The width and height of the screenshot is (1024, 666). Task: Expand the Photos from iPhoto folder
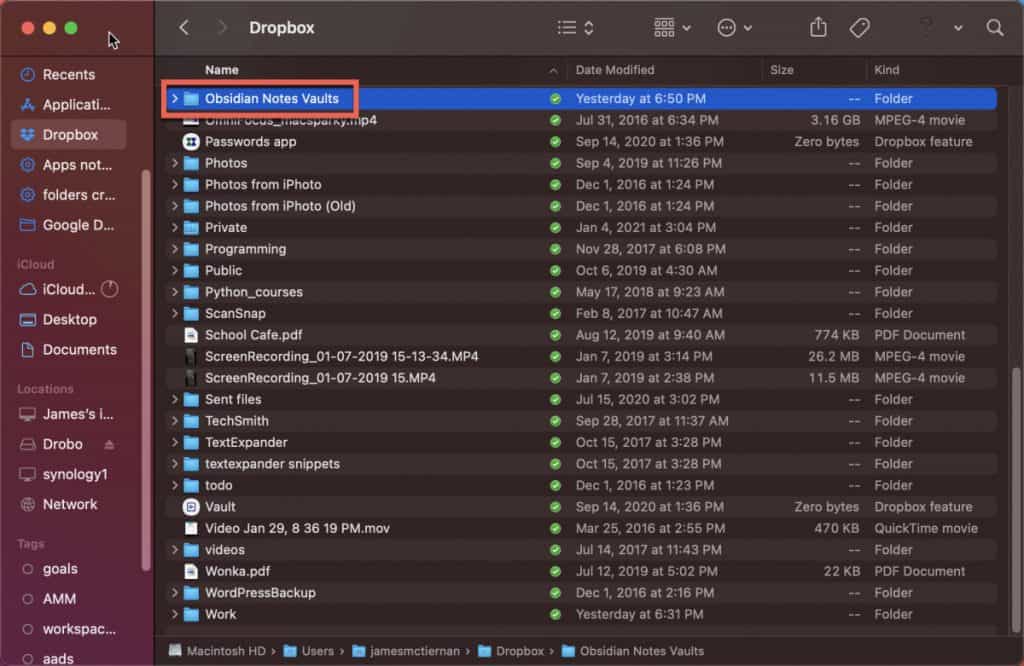174,184
